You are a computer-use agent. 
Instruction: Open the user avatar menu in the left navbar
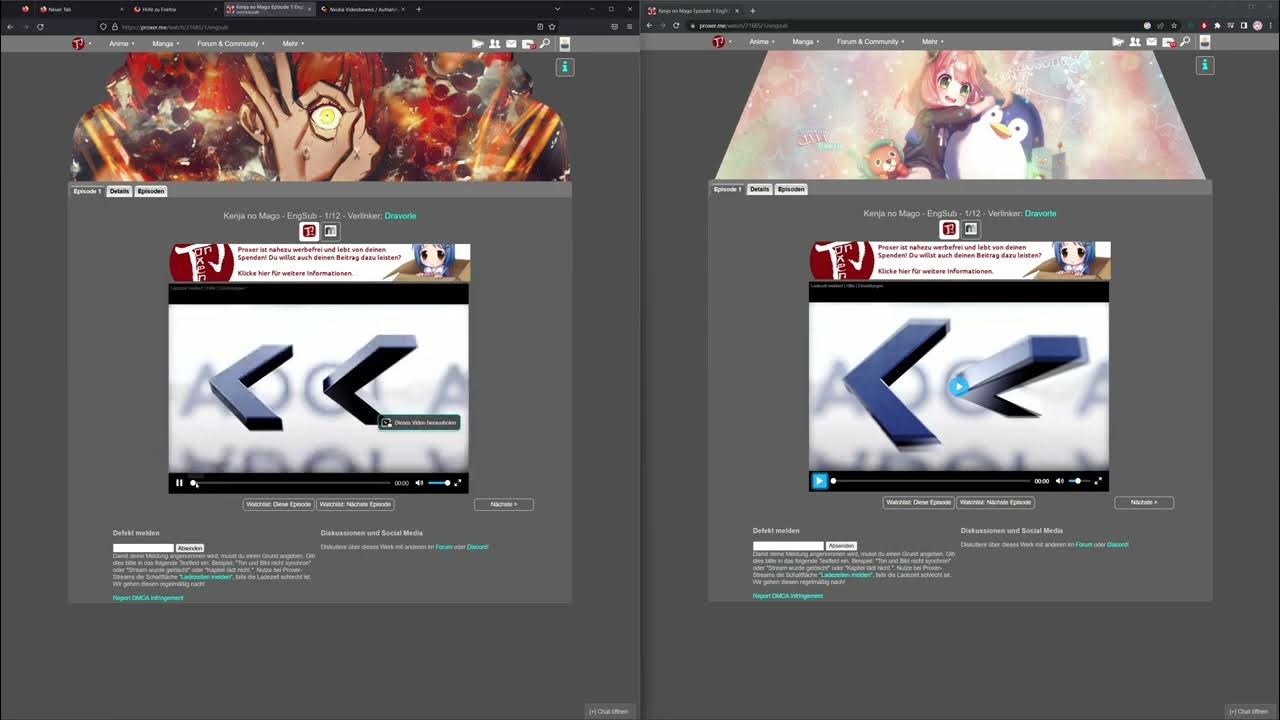pos(564,44)
